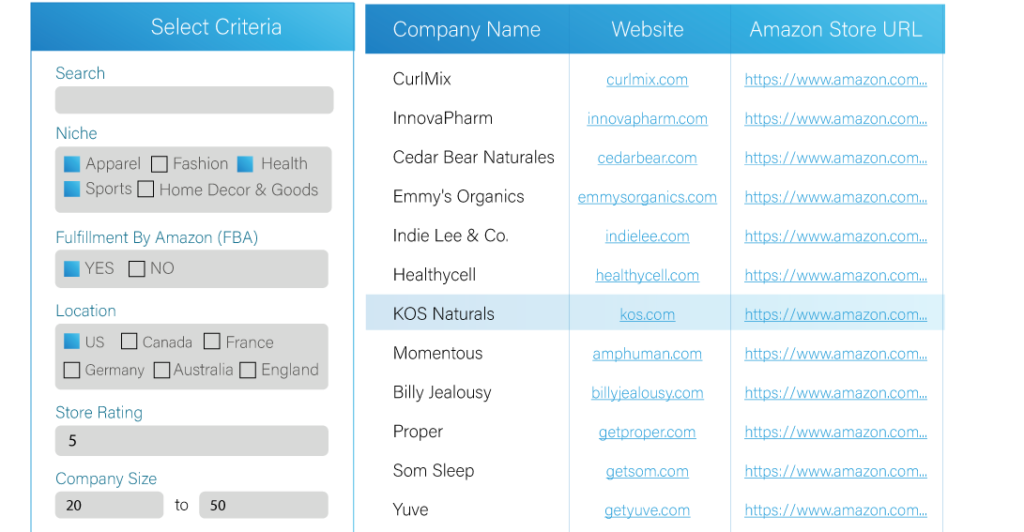Viewport: 1024px width, 532px height.
Task: Check the Home Decor & Goods checkbox
Action: tap(146, 189)
